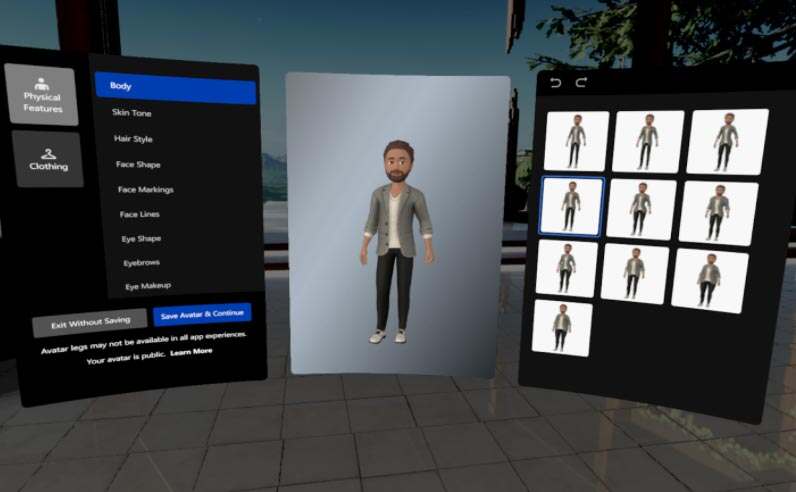Choose the single body thumbnail in bottom row
Image resolution: width=796 pixels, height=492 pixels.
coord(561,328)
